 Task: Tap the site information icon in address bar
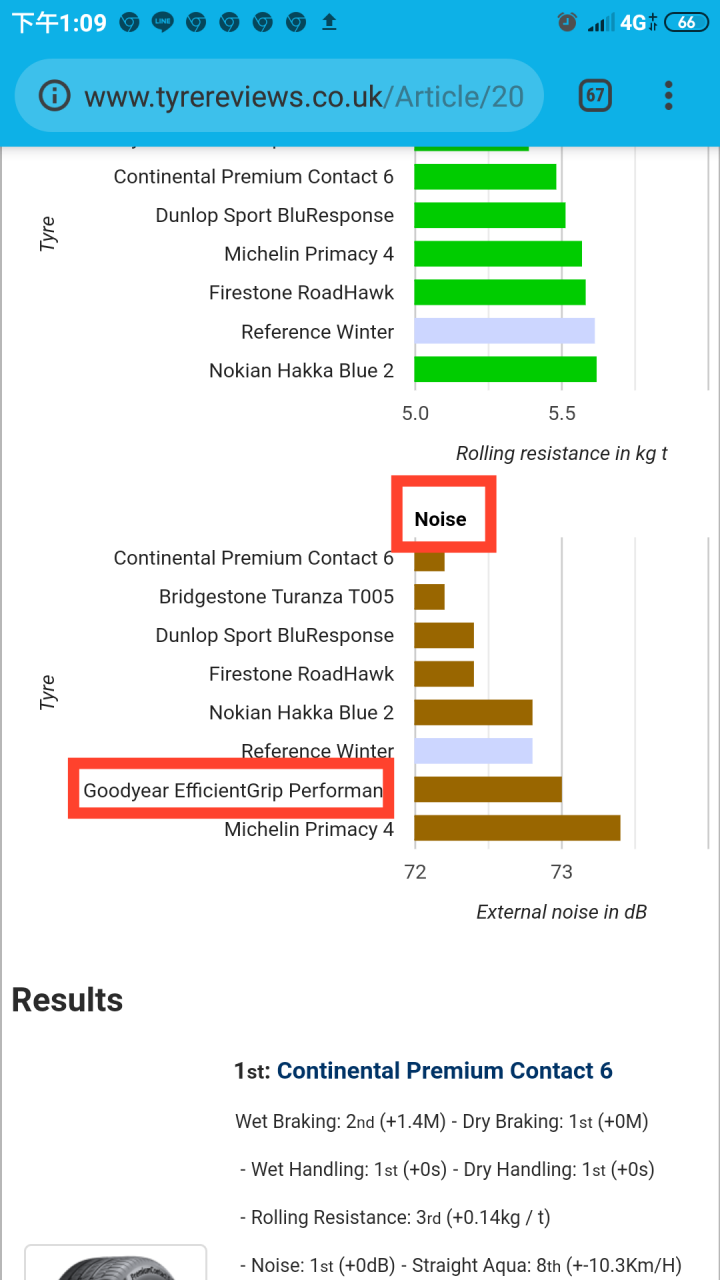click(54, 96)
